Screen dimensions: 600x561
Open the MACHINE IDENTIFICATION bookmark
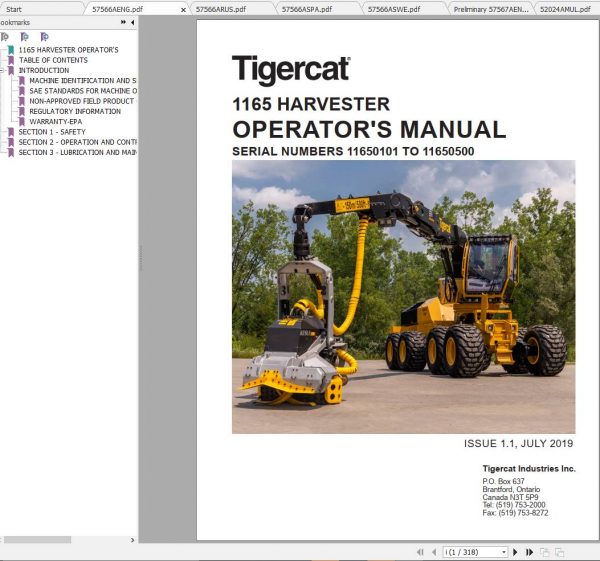click(x=83, y=80)
